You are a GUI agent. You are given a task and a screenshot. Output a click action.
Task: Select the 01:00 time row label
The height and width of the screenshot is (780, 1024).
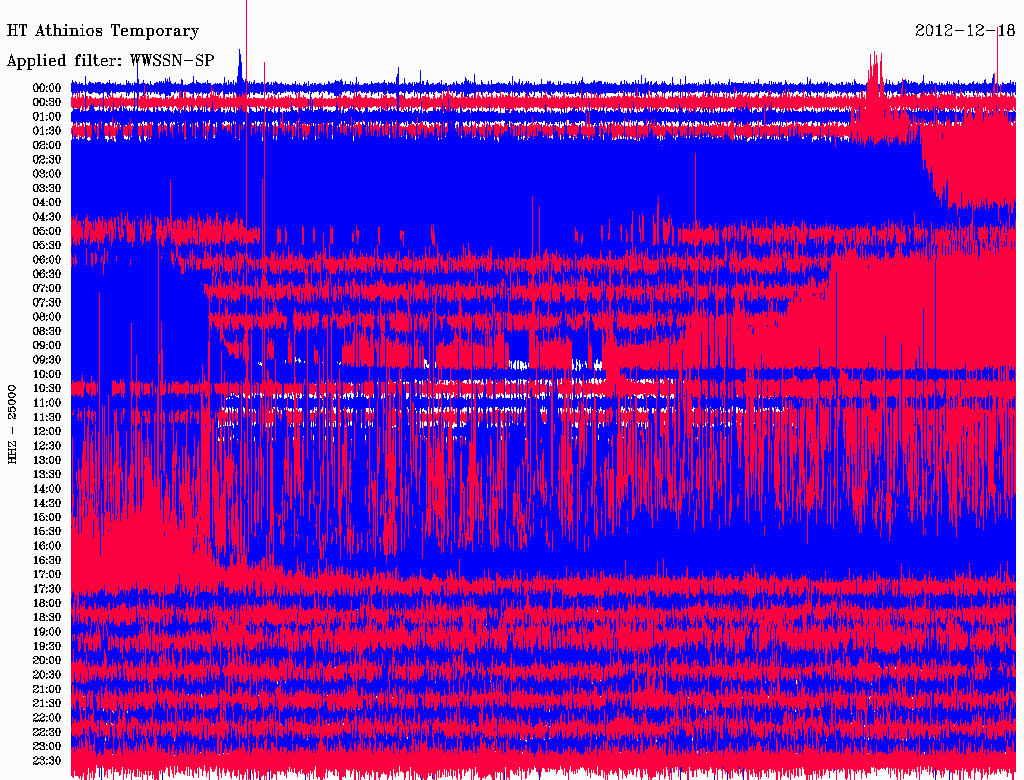[x=47, y=117]
